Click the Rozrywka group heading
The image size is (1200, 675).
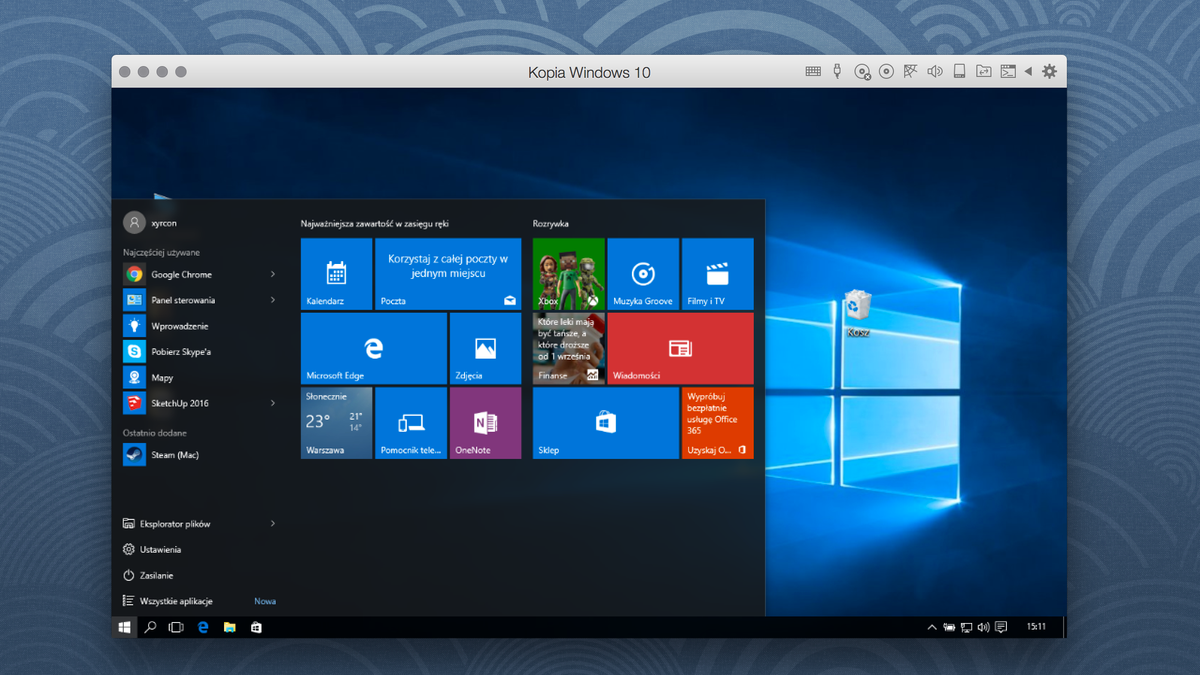pyautogui.click(x=551, y=224)
